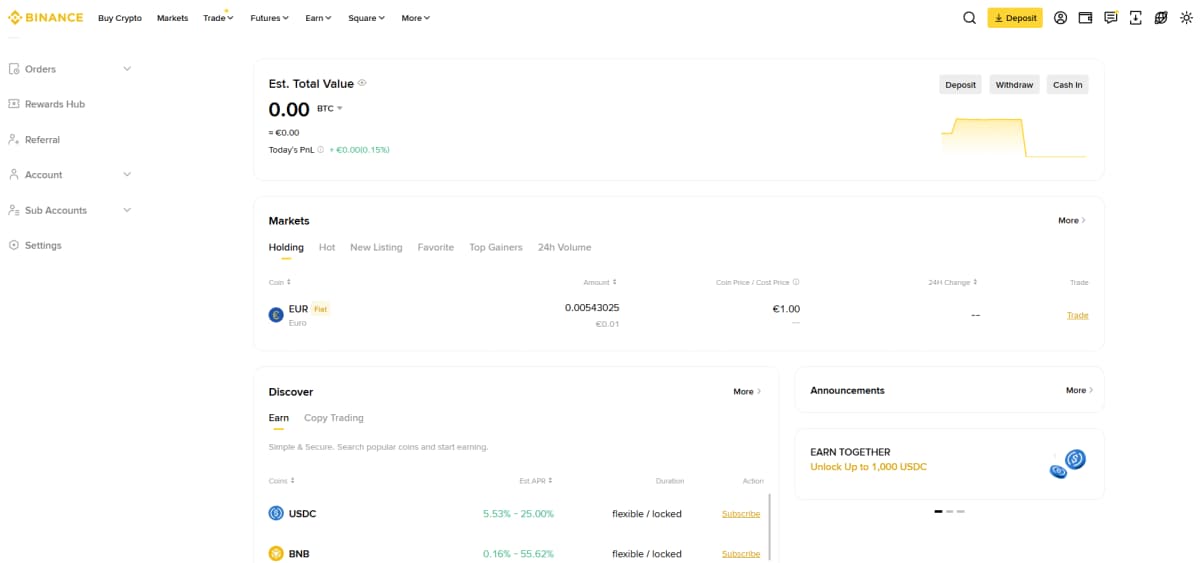
Task: Click the Rewards Hub sidebar icon
Action: coord(14,104)
